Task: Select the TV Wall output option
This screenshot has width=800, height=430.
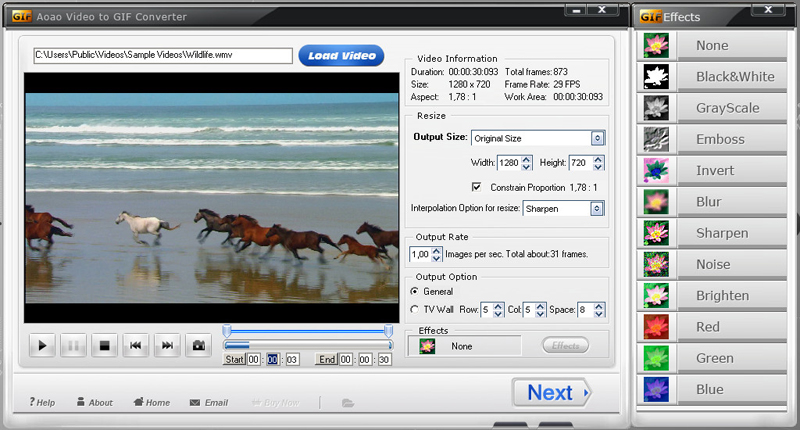Action: (415, 310)
